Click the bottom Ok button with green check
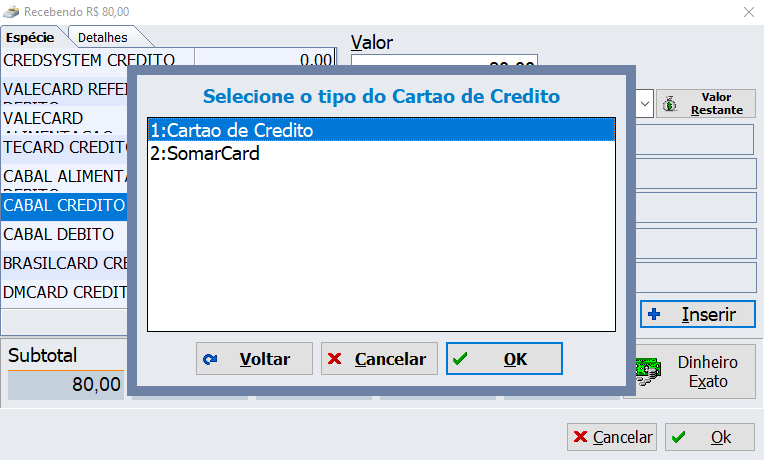The height and width of the screenshot is (460, 764). coord(709,437)
